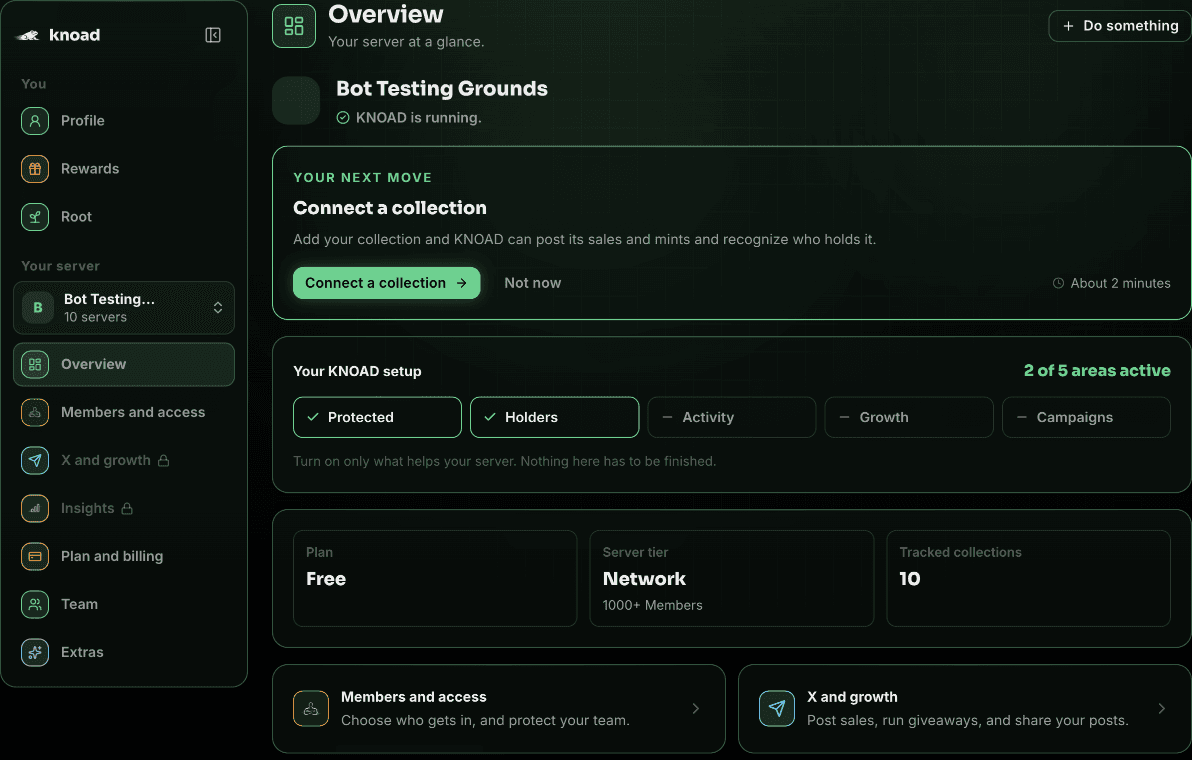Open X and growth in sidebar
Viewport: 1192px width, 760px height.
coord(124,460)
